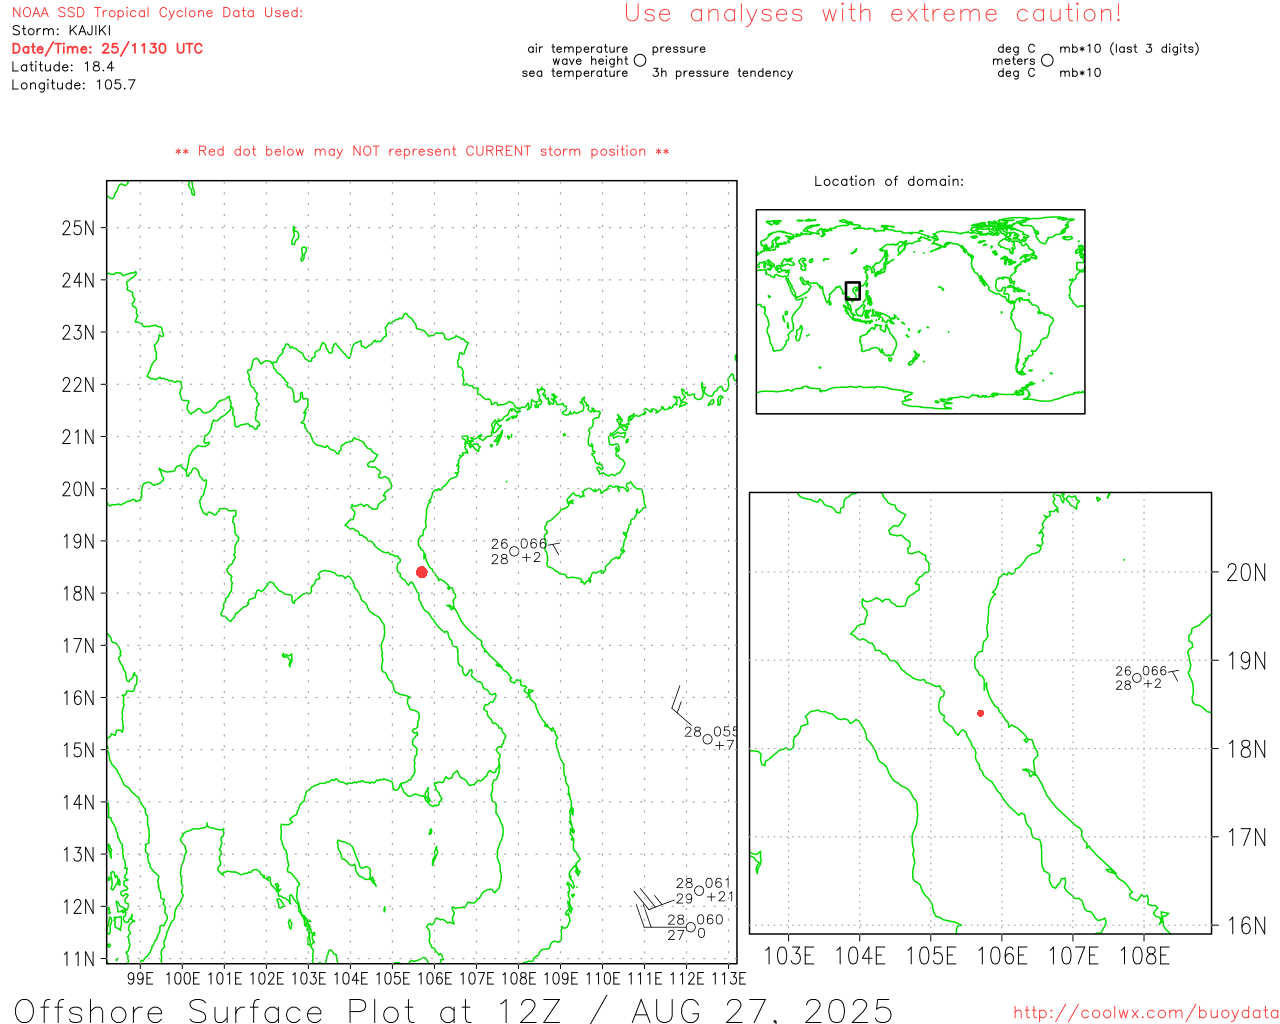Click '113E' longitude label on main map
Viewport: 1280px width, 1024px height.
728,979
